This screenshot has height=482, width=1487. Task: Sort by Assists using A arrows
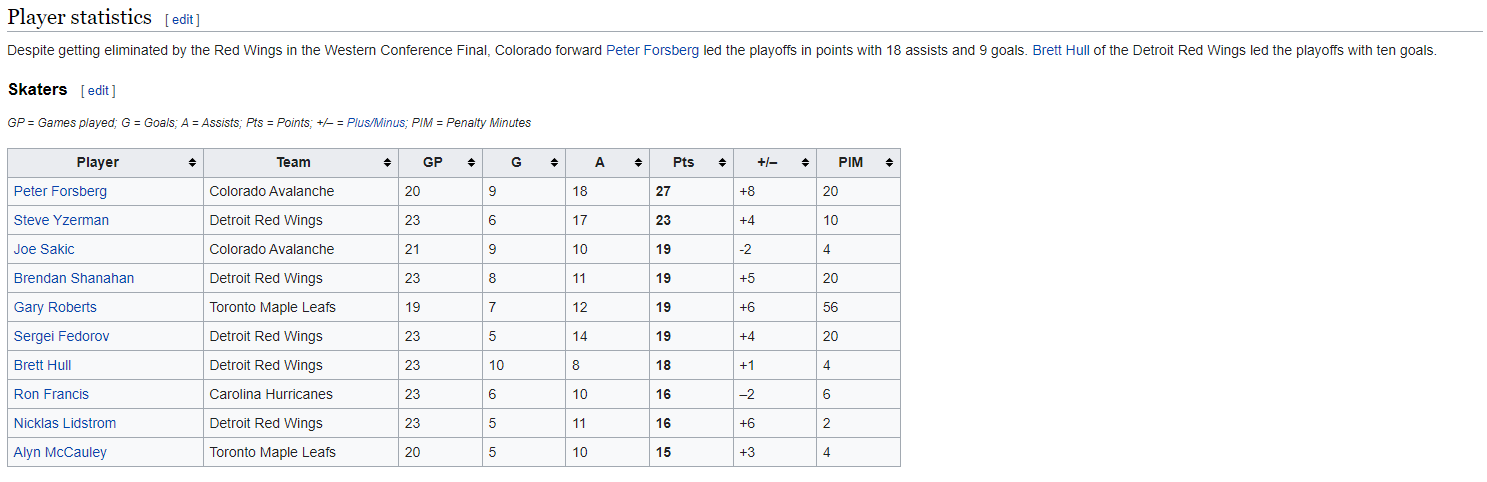(x=638, y=163)
